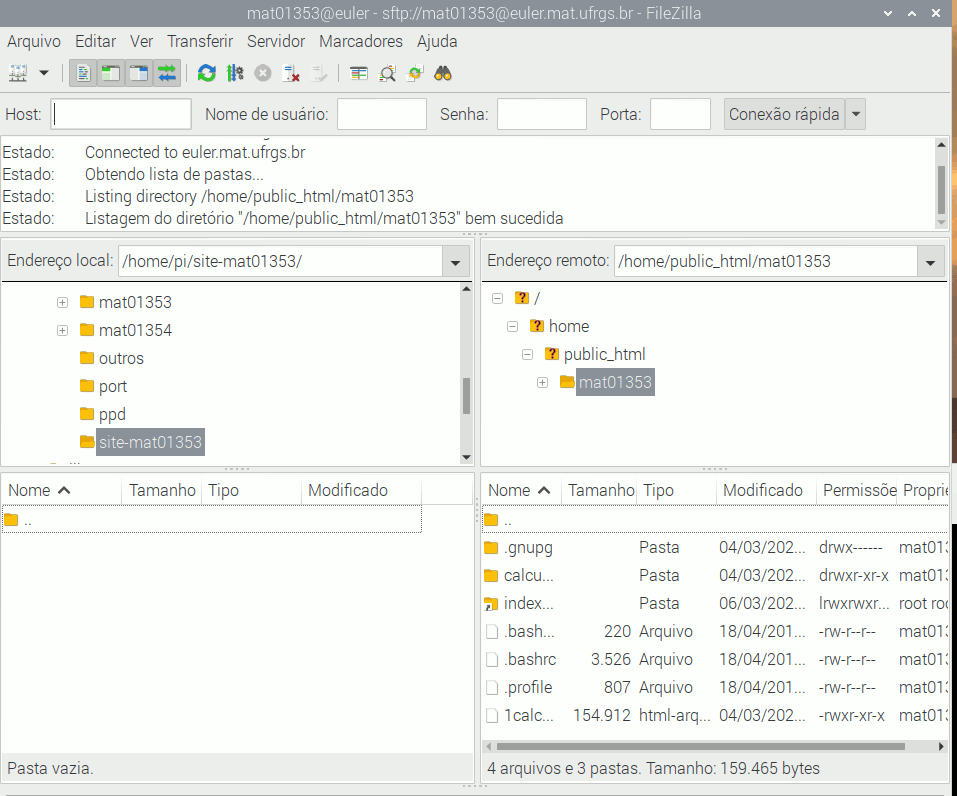Expand the remote mat01353 folder node
Image resolution: width=957 pixels, height=796 pixels.
point(542,382)
